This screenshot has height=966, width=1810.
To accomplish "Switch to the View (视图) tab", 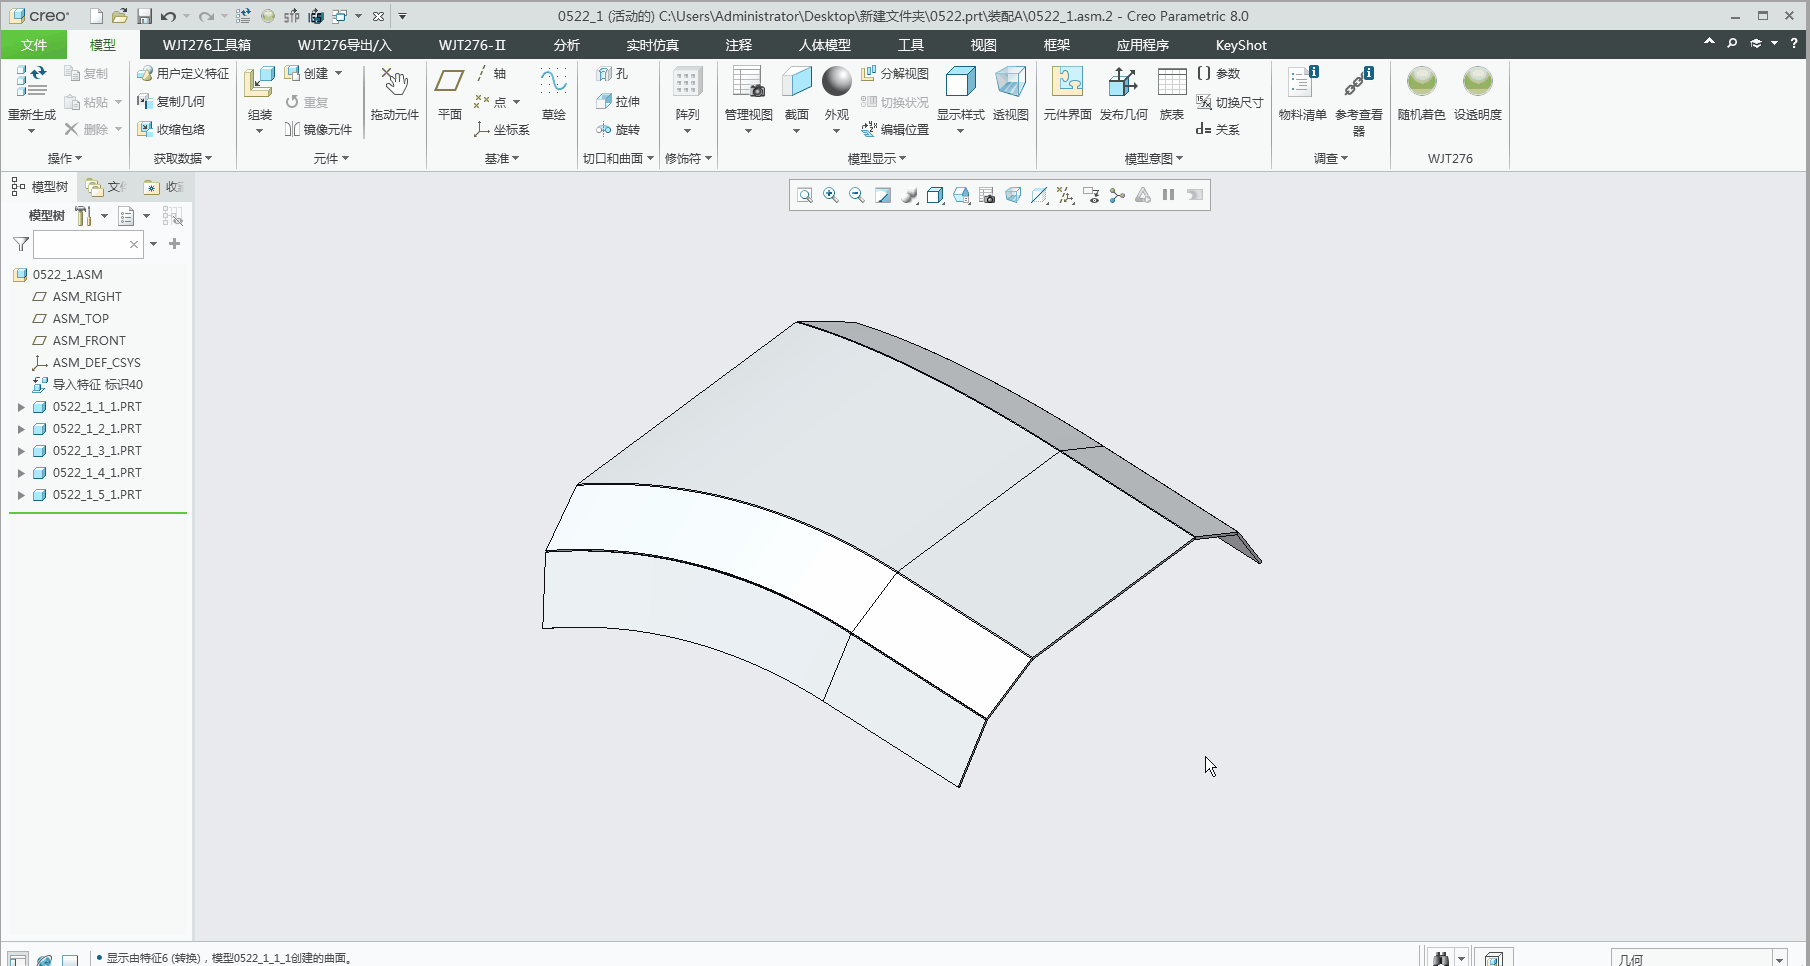I will [984, 45].
